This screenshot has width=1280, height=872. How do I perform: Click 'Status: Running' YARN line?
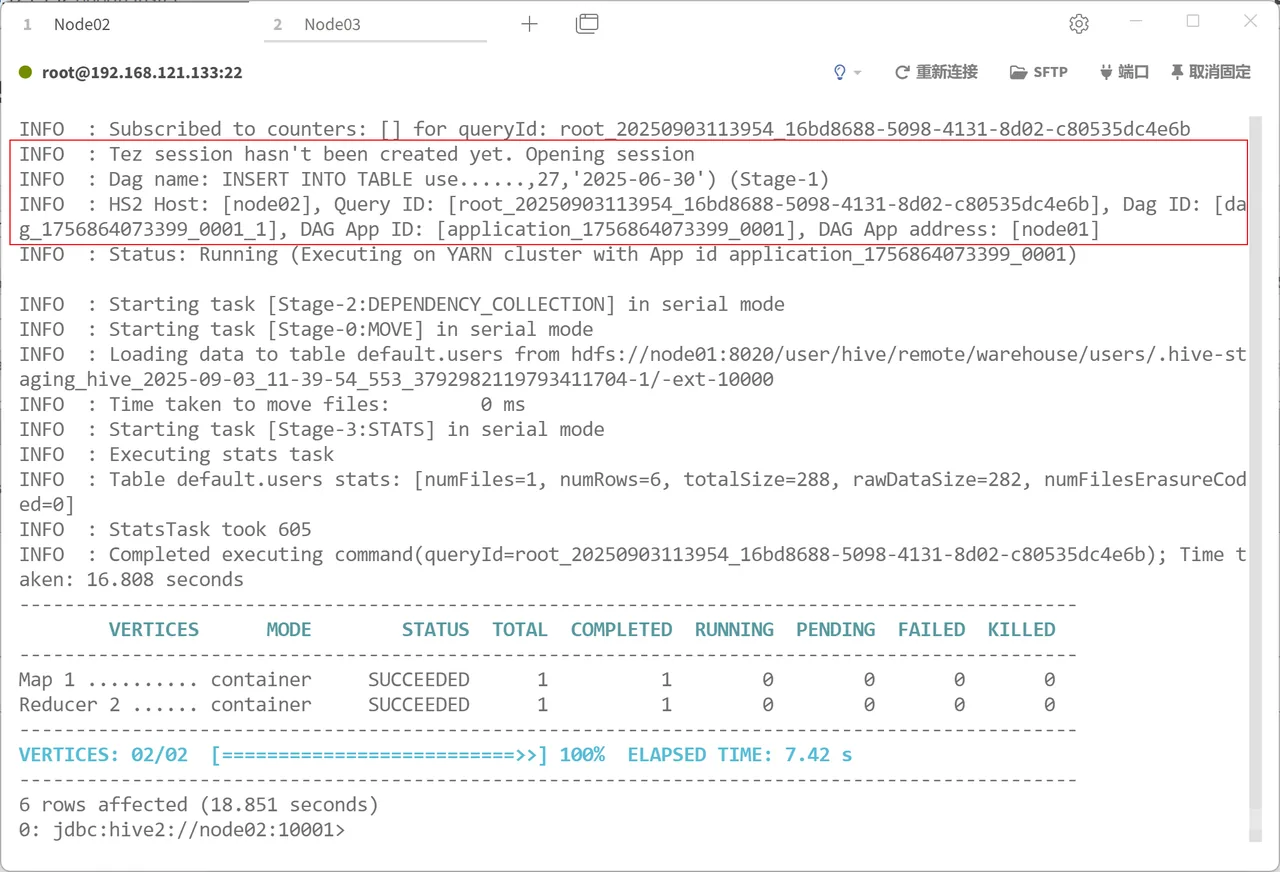pos(548,255)
